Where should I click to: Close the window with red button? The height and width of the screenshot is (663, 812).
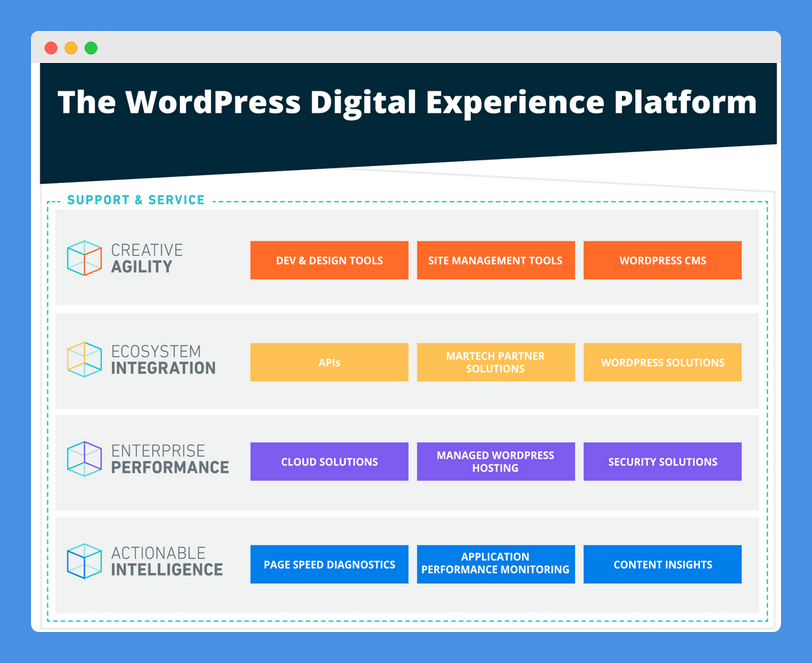(51, 48)
